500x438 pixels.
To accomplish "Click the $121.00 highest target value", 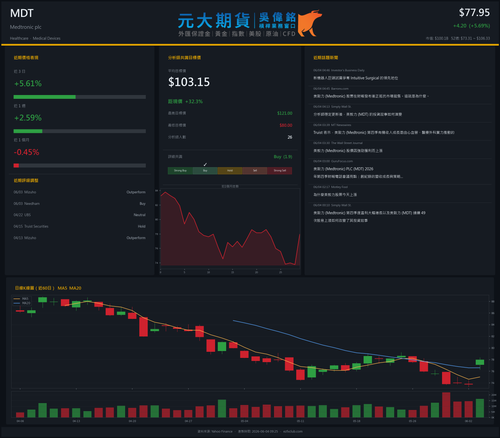I will pyautogui.click(x=285, y=113).
